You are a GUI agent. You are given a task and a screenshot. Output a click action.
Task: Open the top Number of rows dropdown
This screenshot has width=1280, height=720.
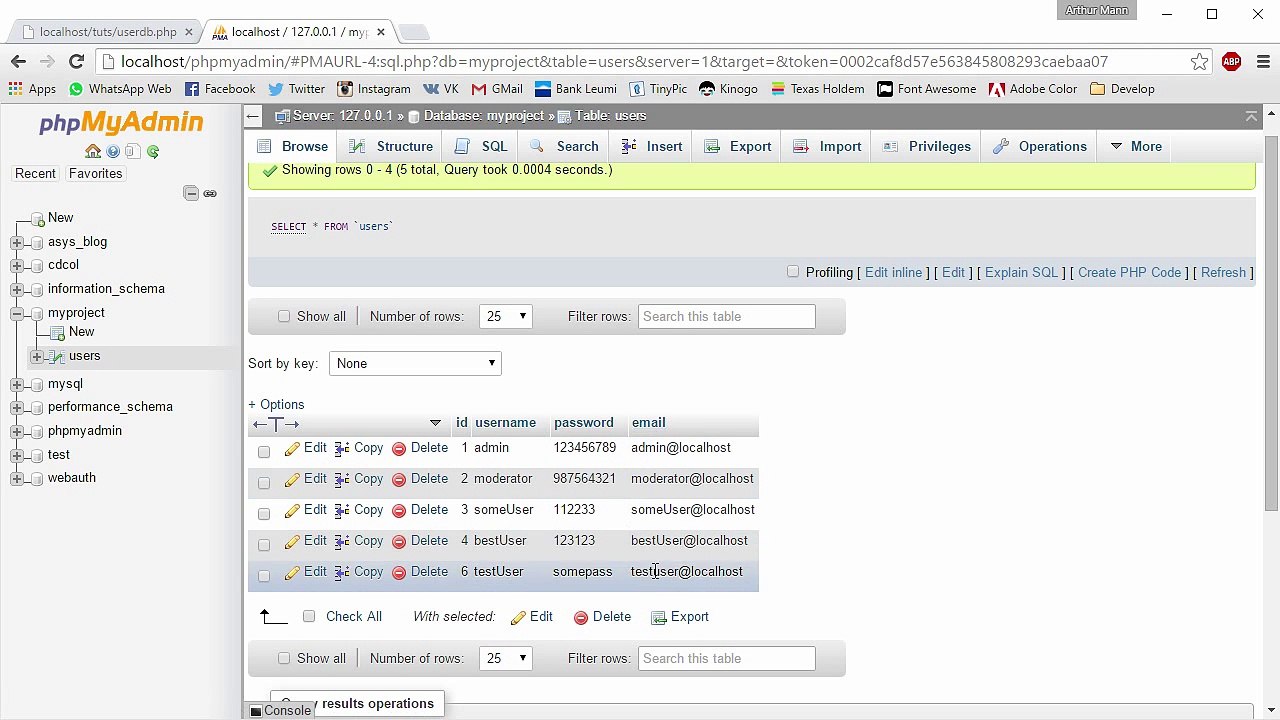click(505, 317)
